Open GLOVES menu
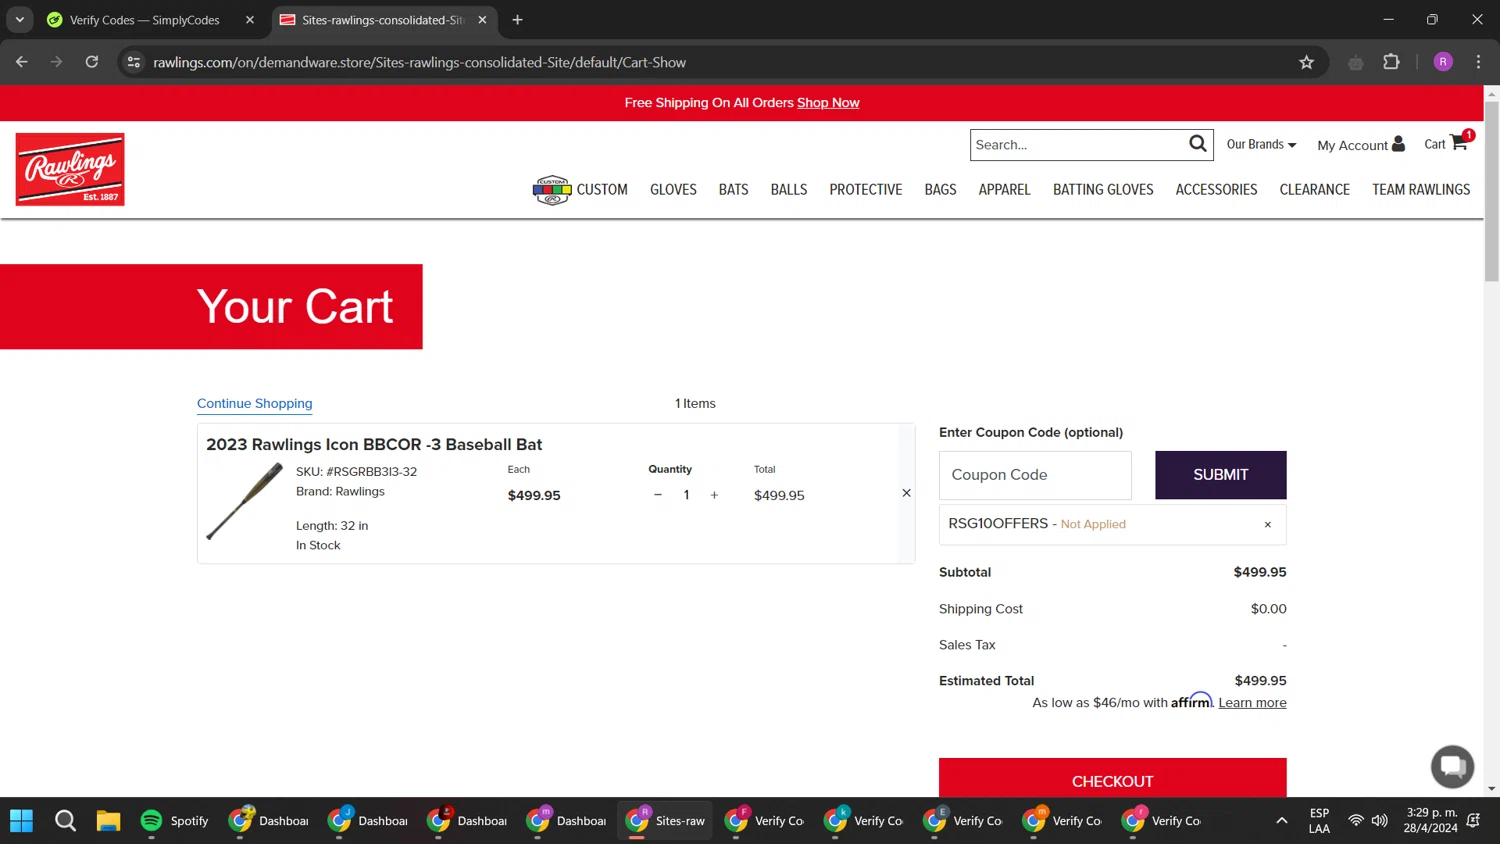 point(673,189)
